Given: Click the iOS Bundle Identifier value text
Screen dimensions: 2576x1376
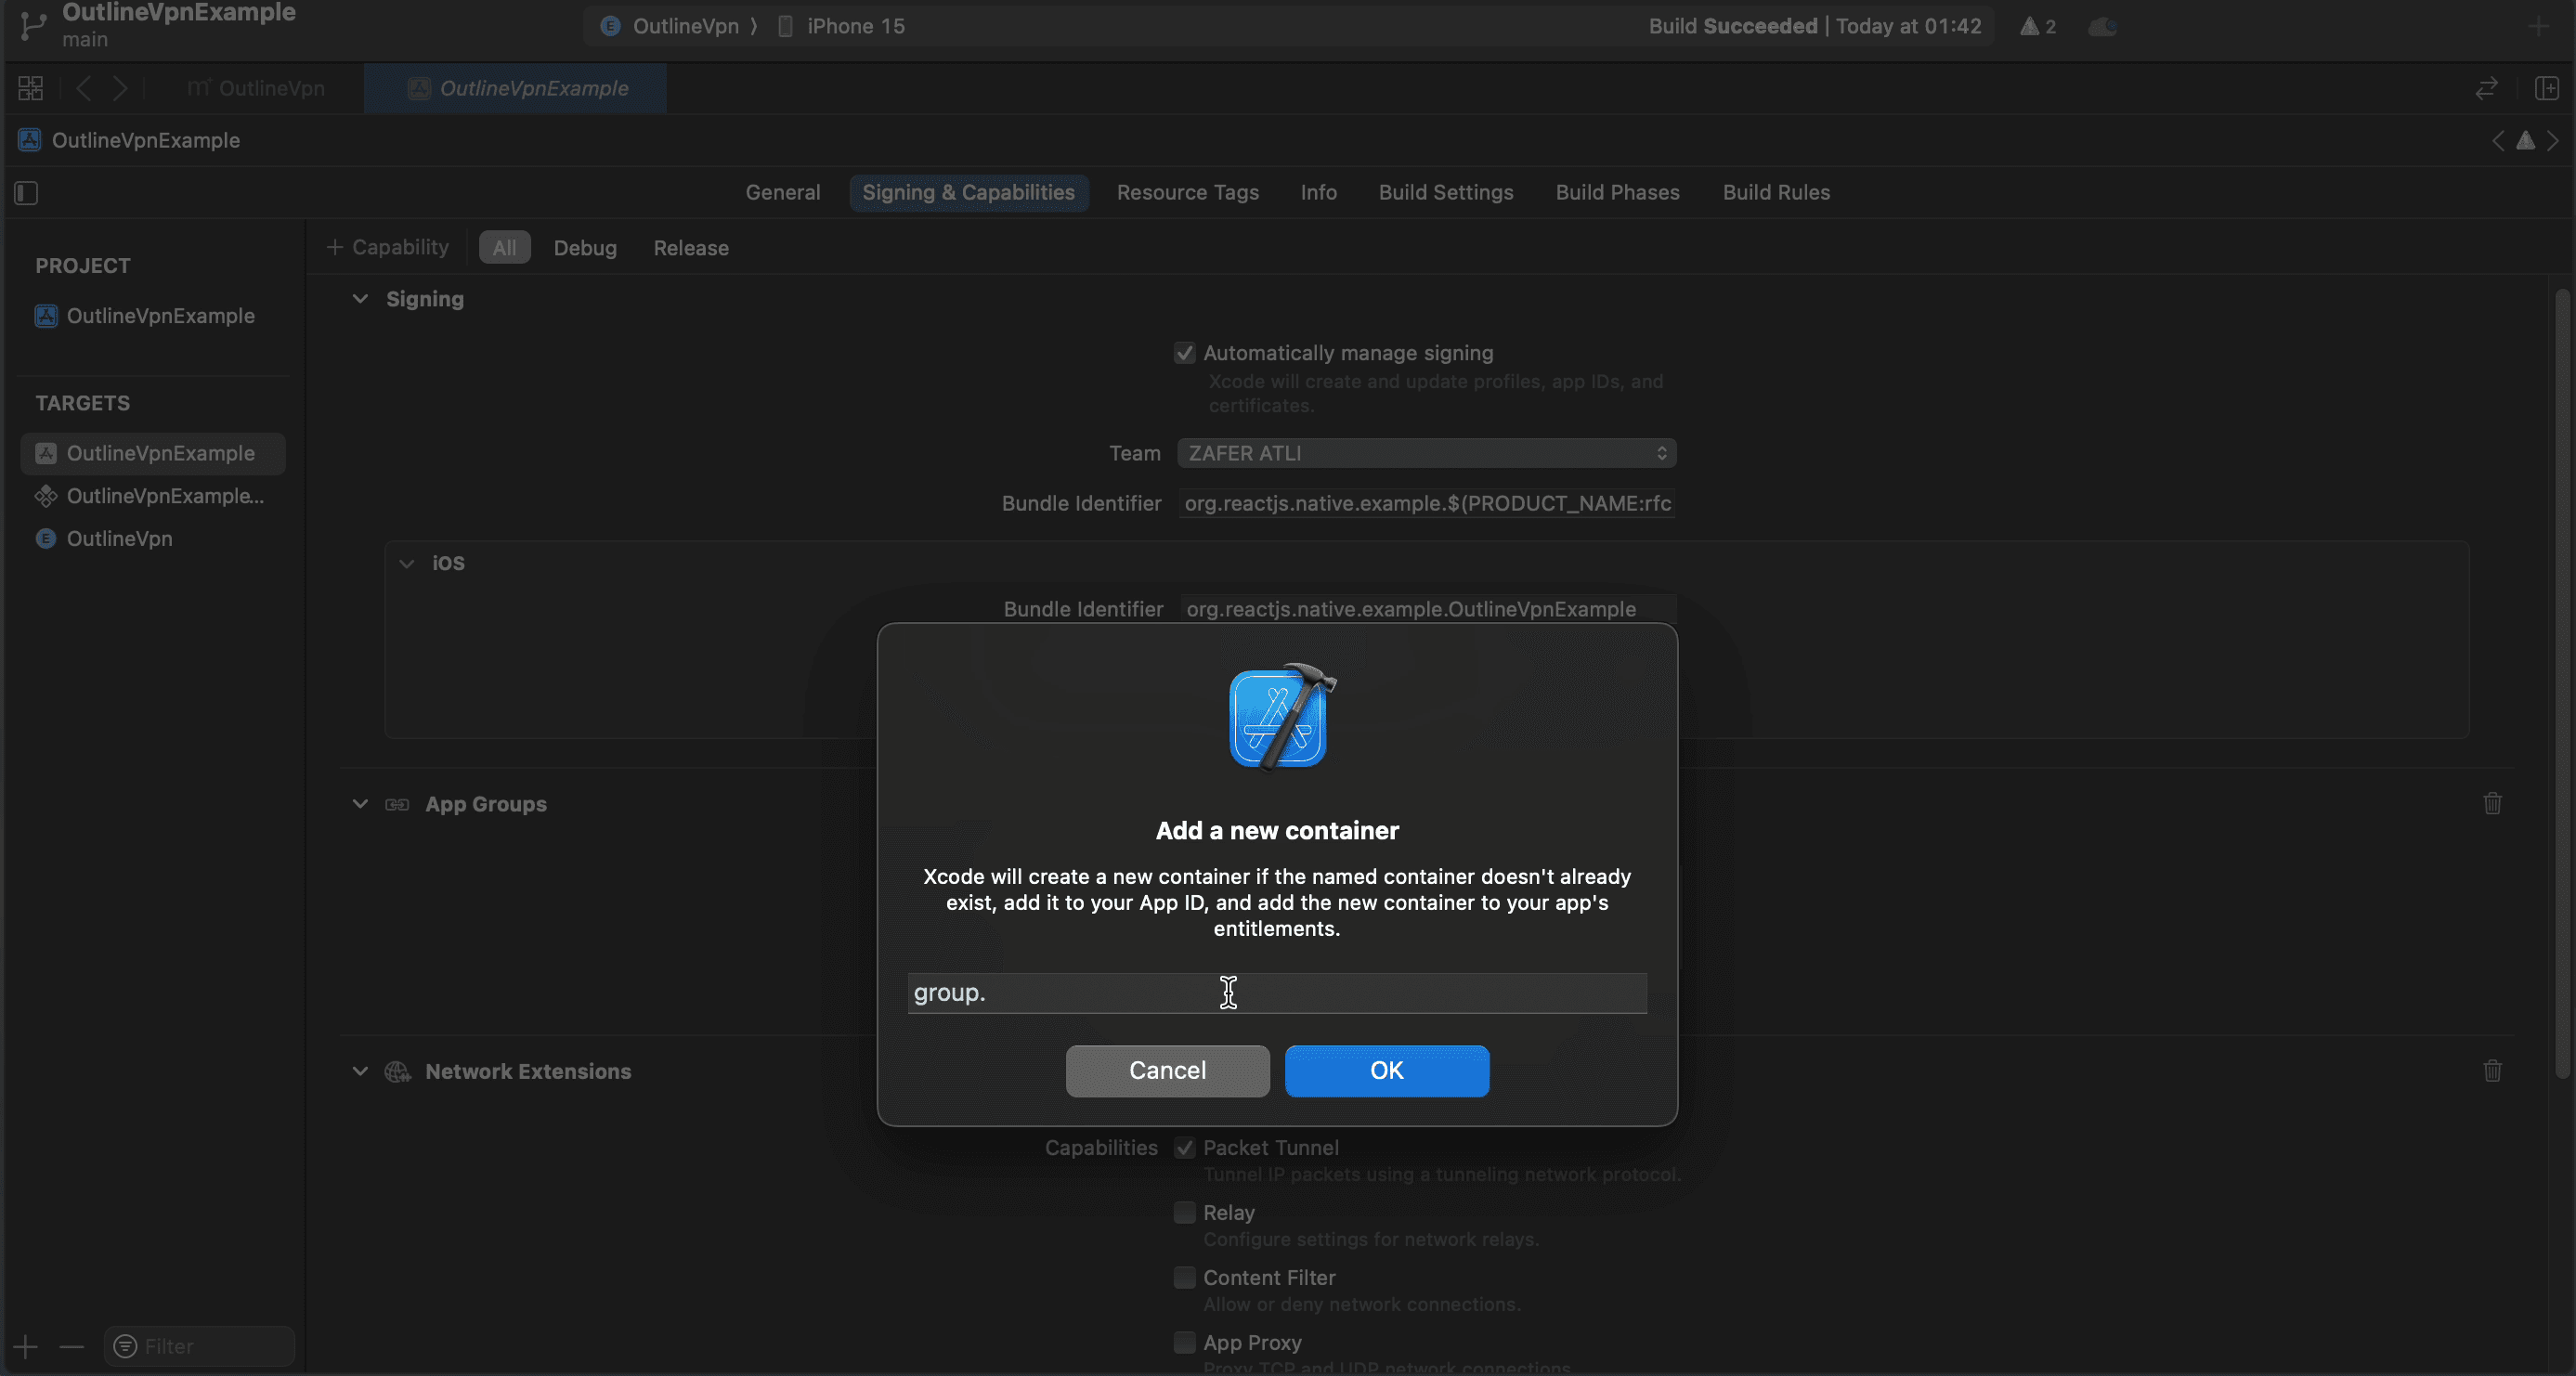Looking at the screenshot, I should (1410, 609).
